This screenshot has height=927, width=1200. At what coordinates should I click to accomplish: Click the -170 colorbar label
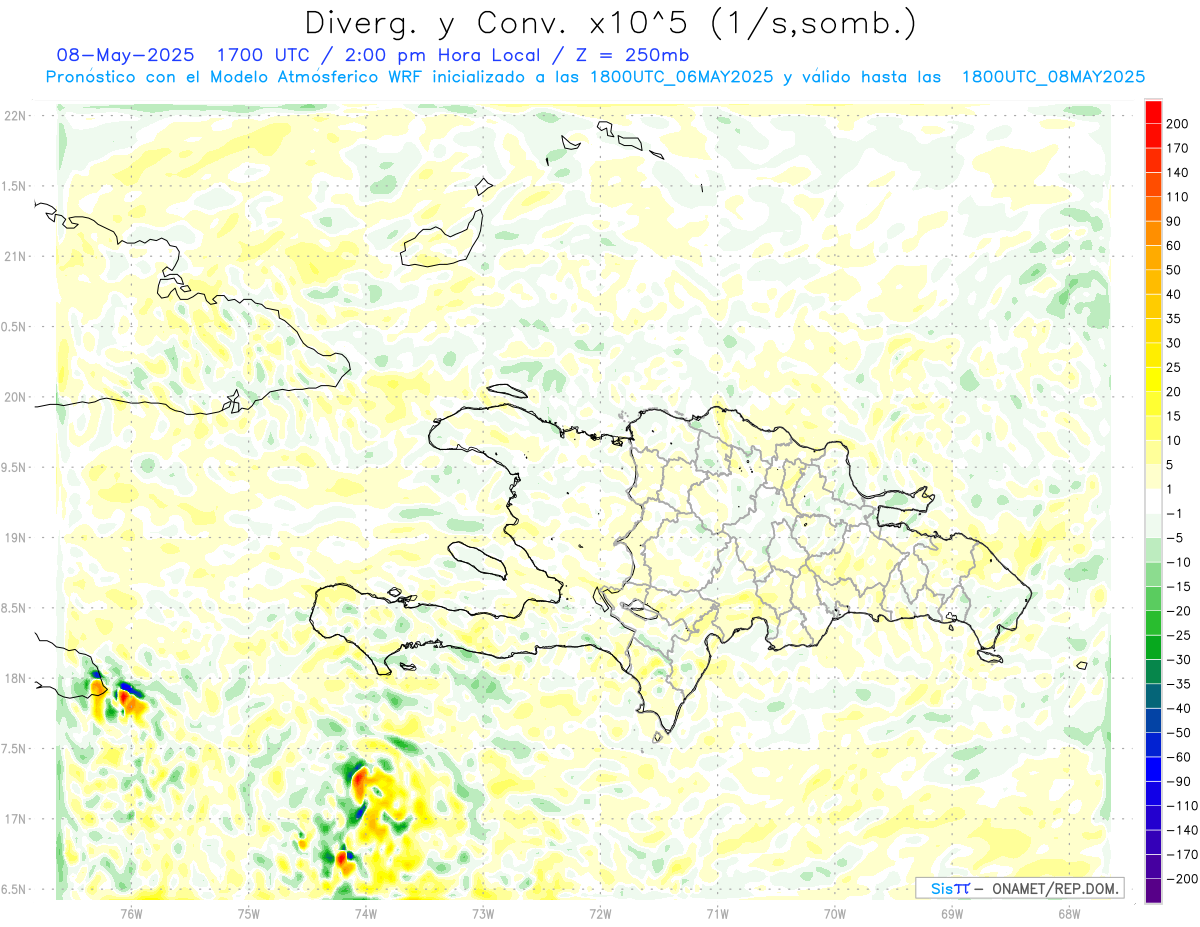click(x=1182, y=855)
